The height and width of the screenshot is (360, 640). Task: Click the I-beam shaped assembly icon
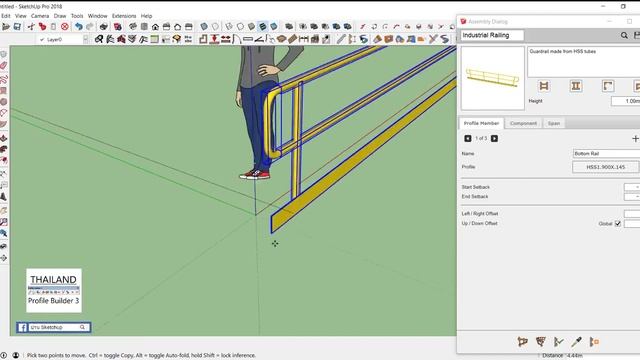click(x=576, y=86)
